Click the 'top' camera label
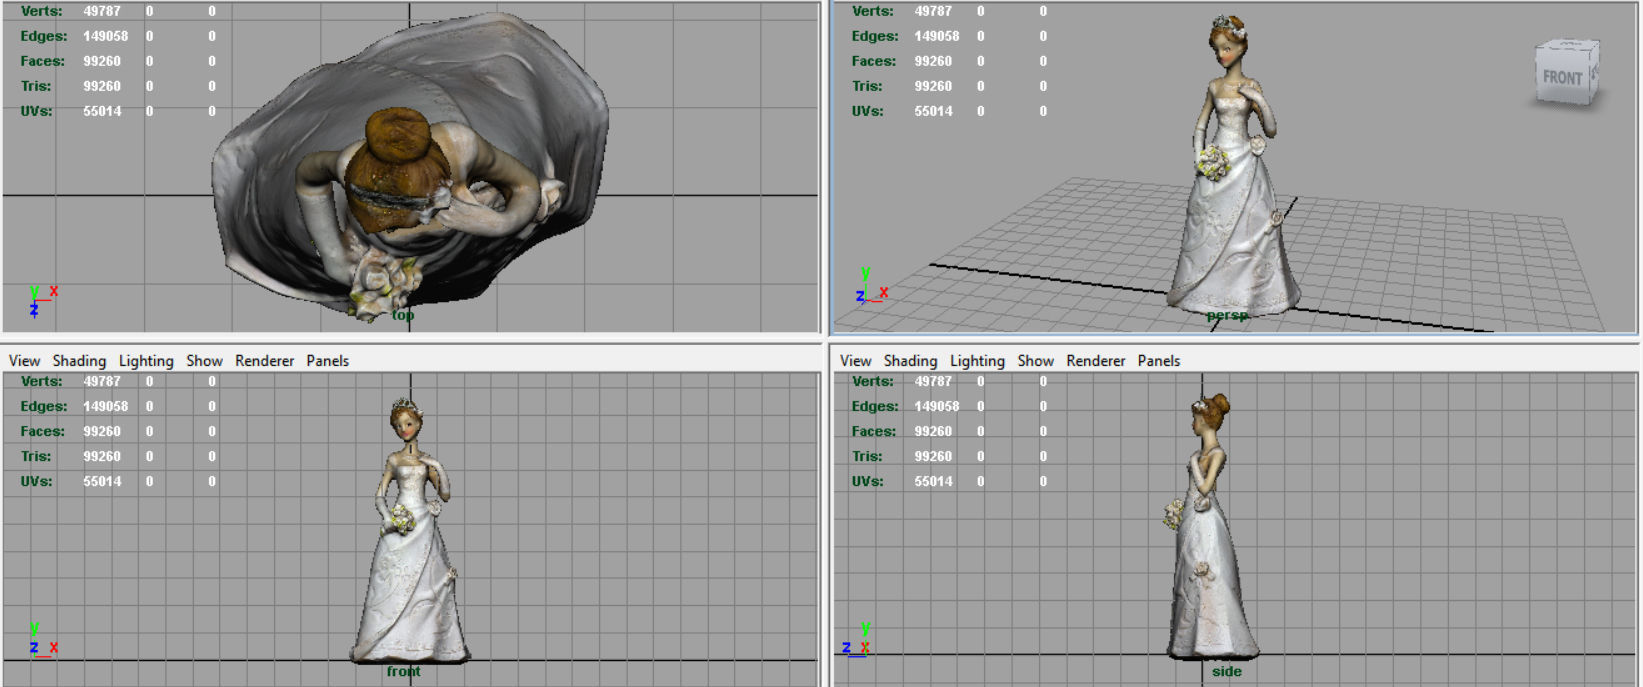 tap(403, 315)
